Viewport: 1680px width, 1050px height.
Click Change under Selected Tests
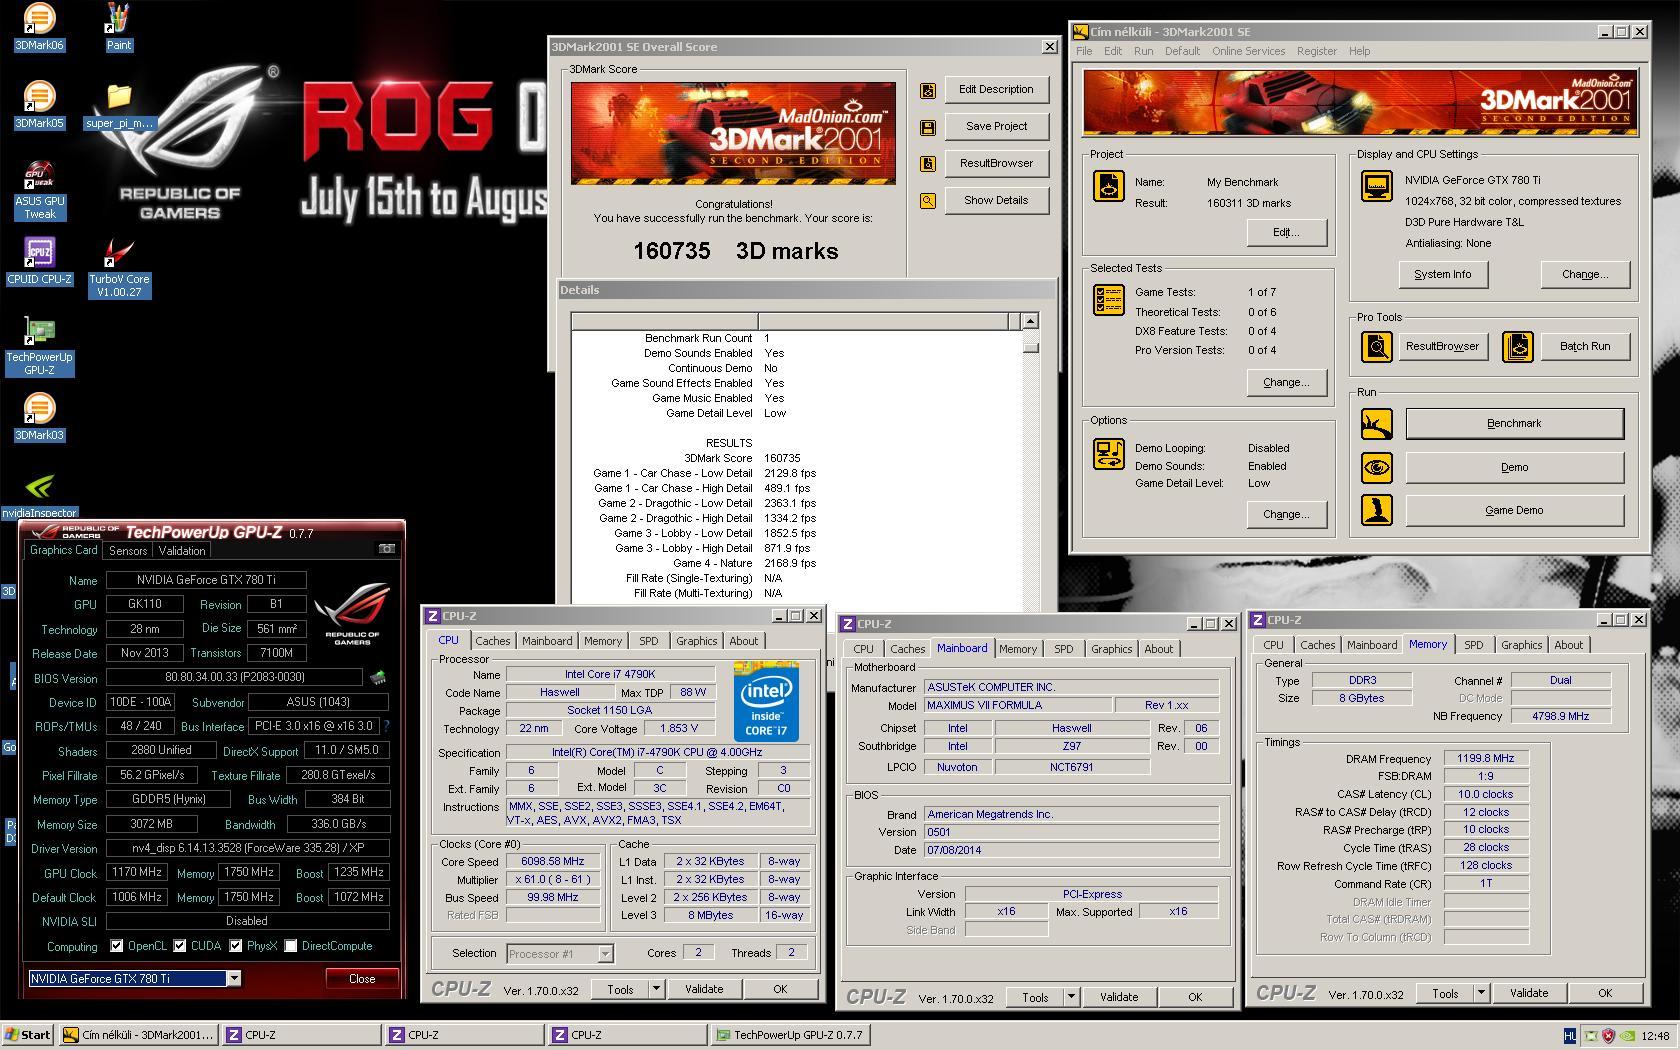point(1286,383)
